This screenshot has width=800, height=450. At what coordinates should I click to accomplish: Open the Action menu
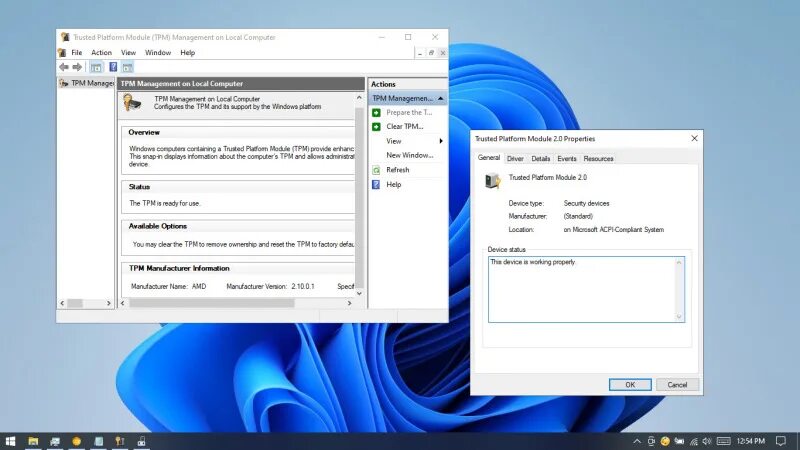101,53
